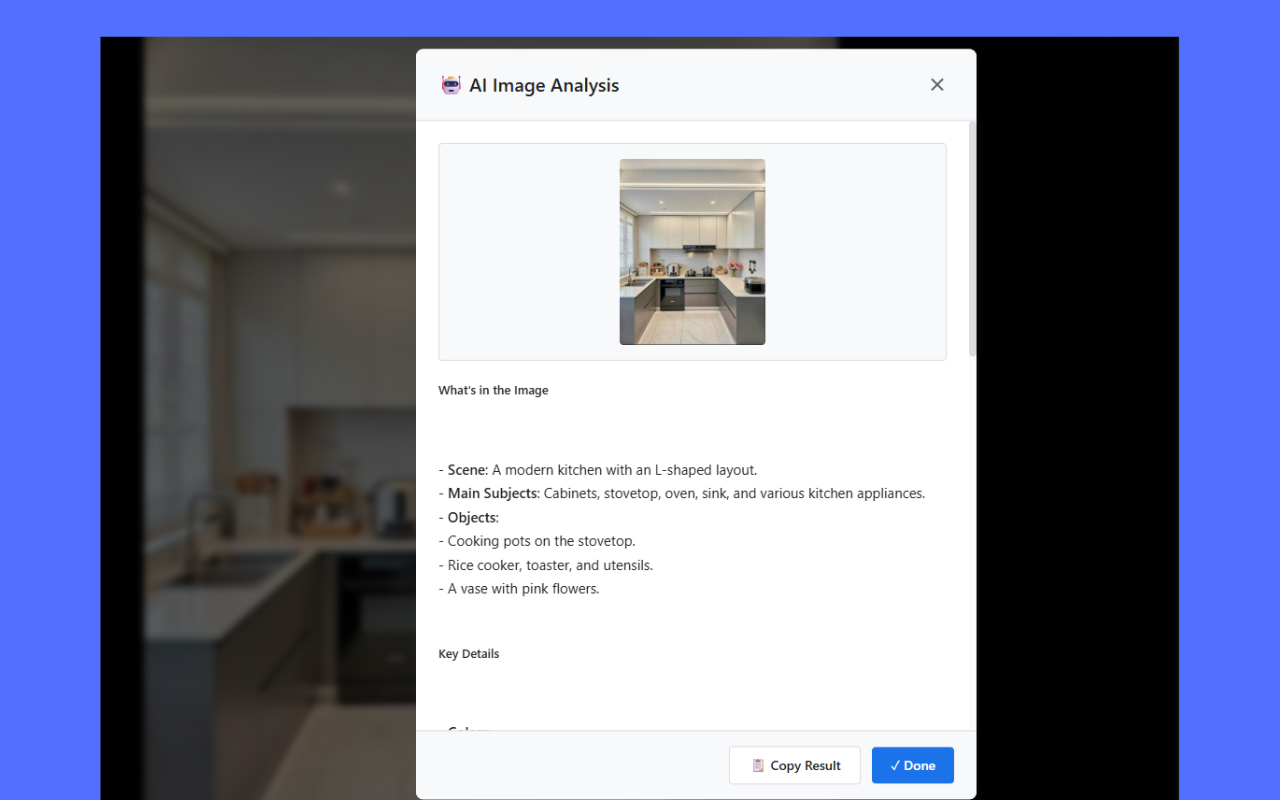Click "A vase with pink flowers." line

pyautogui.click(x=523, y=589)
